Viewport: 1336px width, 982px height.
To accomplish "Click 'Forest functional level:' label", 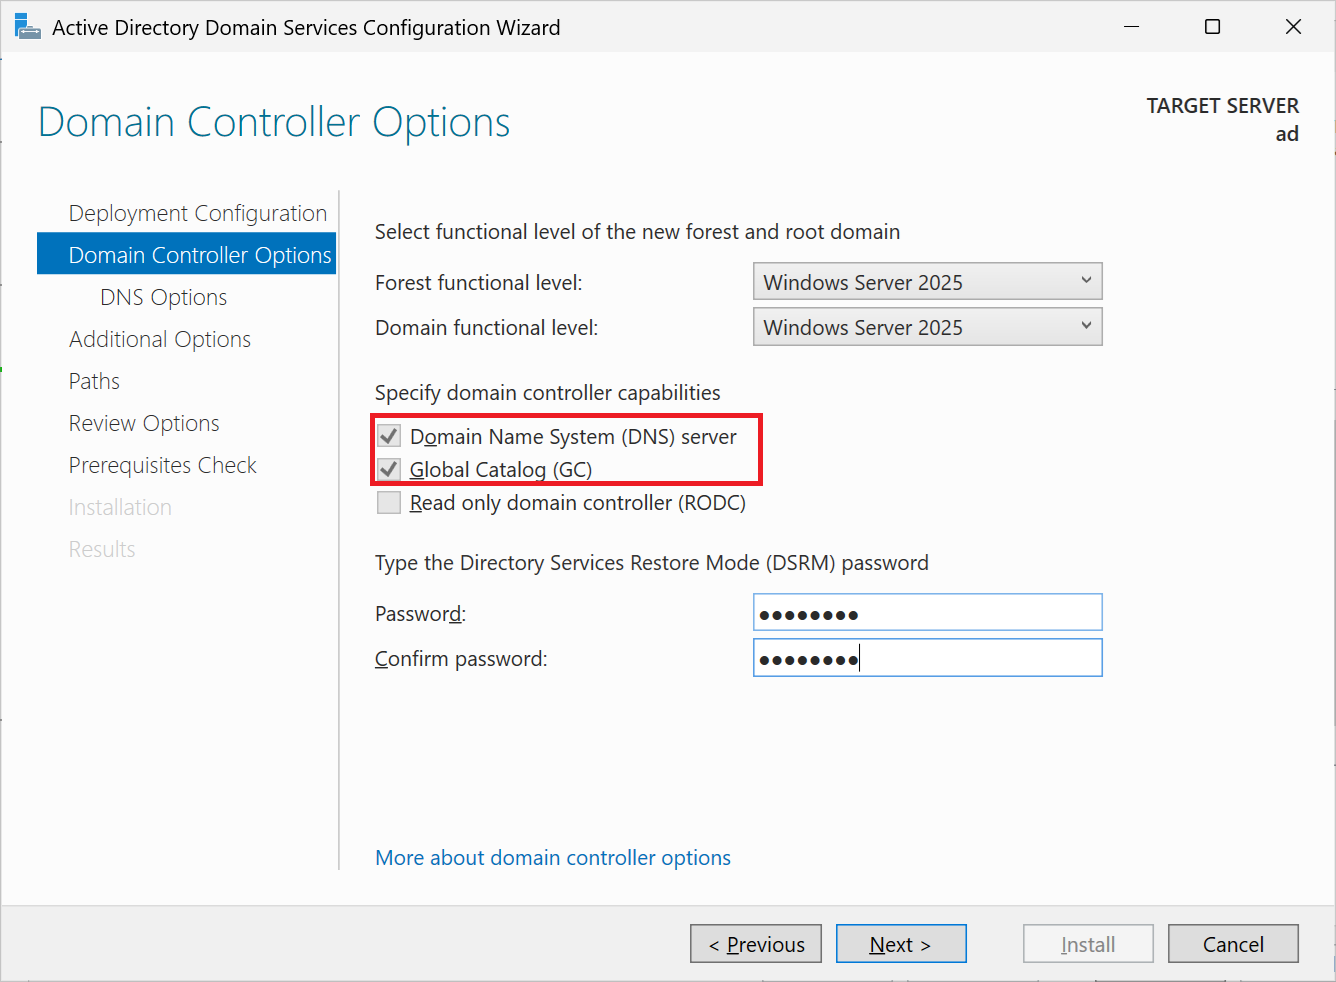I will [x=479, y=283].
